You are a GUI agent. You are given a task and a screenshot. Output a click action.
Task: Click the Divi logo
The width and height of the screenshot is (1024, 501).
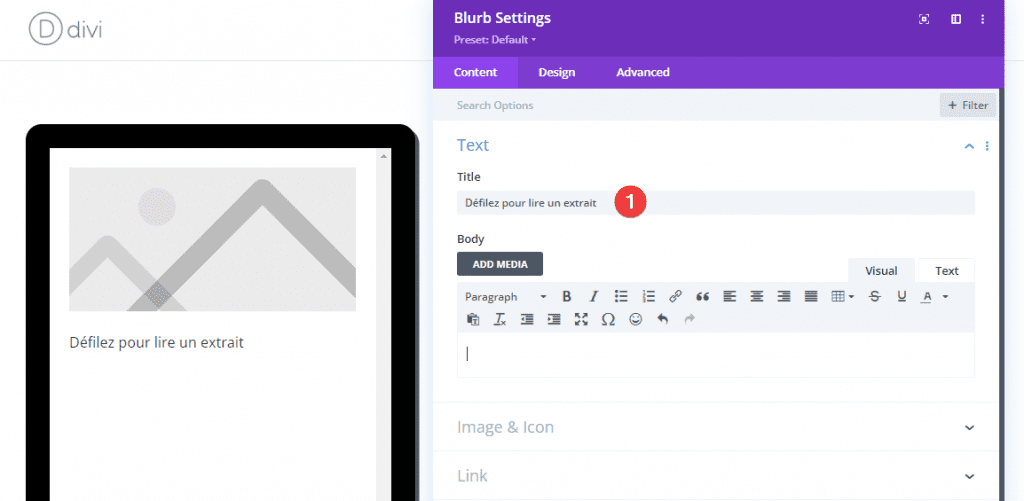(65, 29)
